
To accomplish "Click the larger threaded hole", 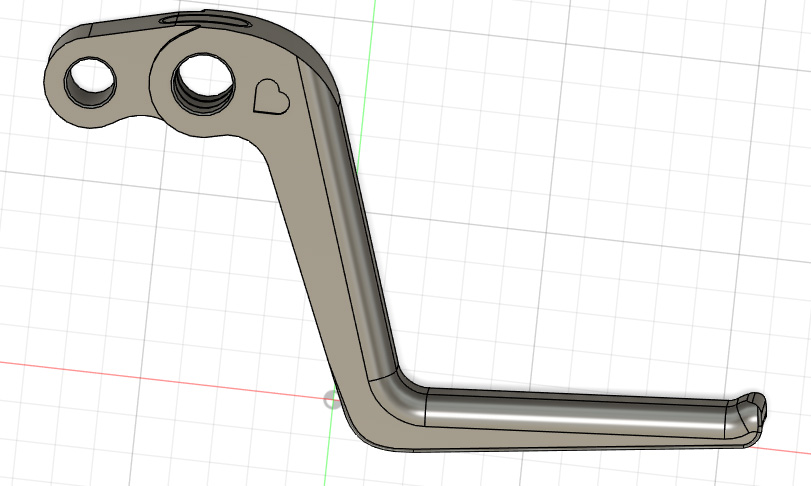I will (x=203, y=84).
